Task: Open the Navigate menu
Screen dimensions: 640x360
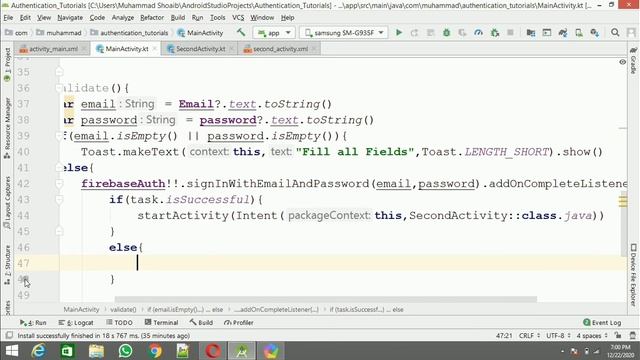Action: pos(70,18)
